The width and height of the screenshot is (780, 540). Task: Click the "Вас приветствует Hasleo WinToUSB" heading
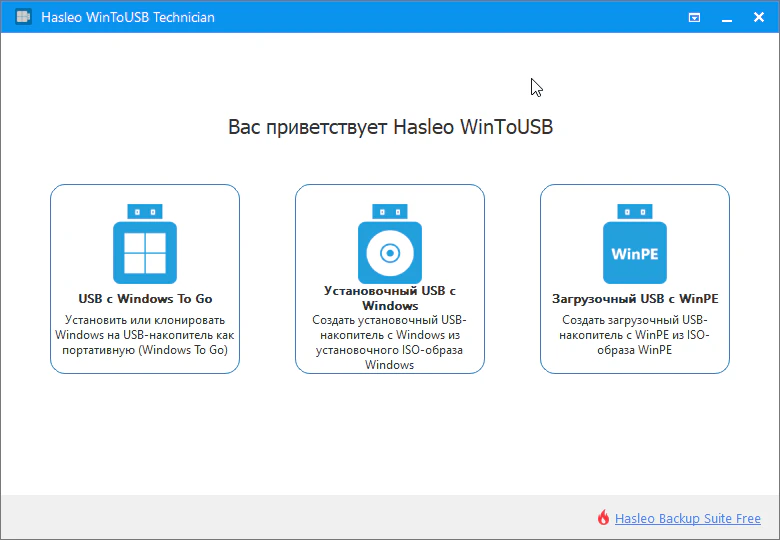[390, 128]
